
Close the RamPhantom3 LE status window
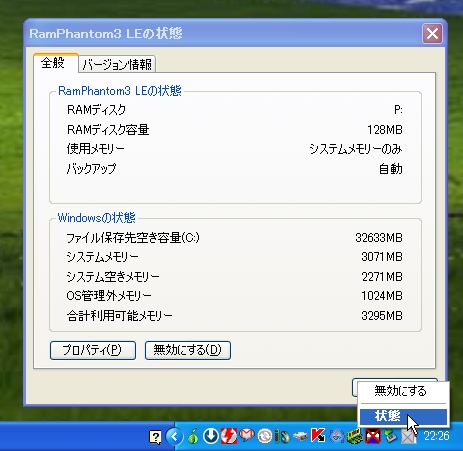[432, 33]
